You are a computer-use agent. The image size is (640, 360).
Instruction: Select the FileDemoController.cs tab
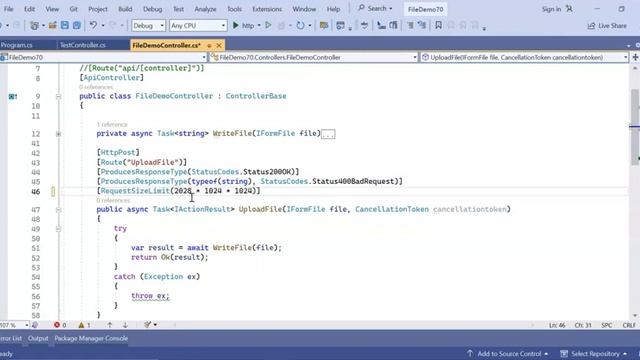[x=167, y=45]
